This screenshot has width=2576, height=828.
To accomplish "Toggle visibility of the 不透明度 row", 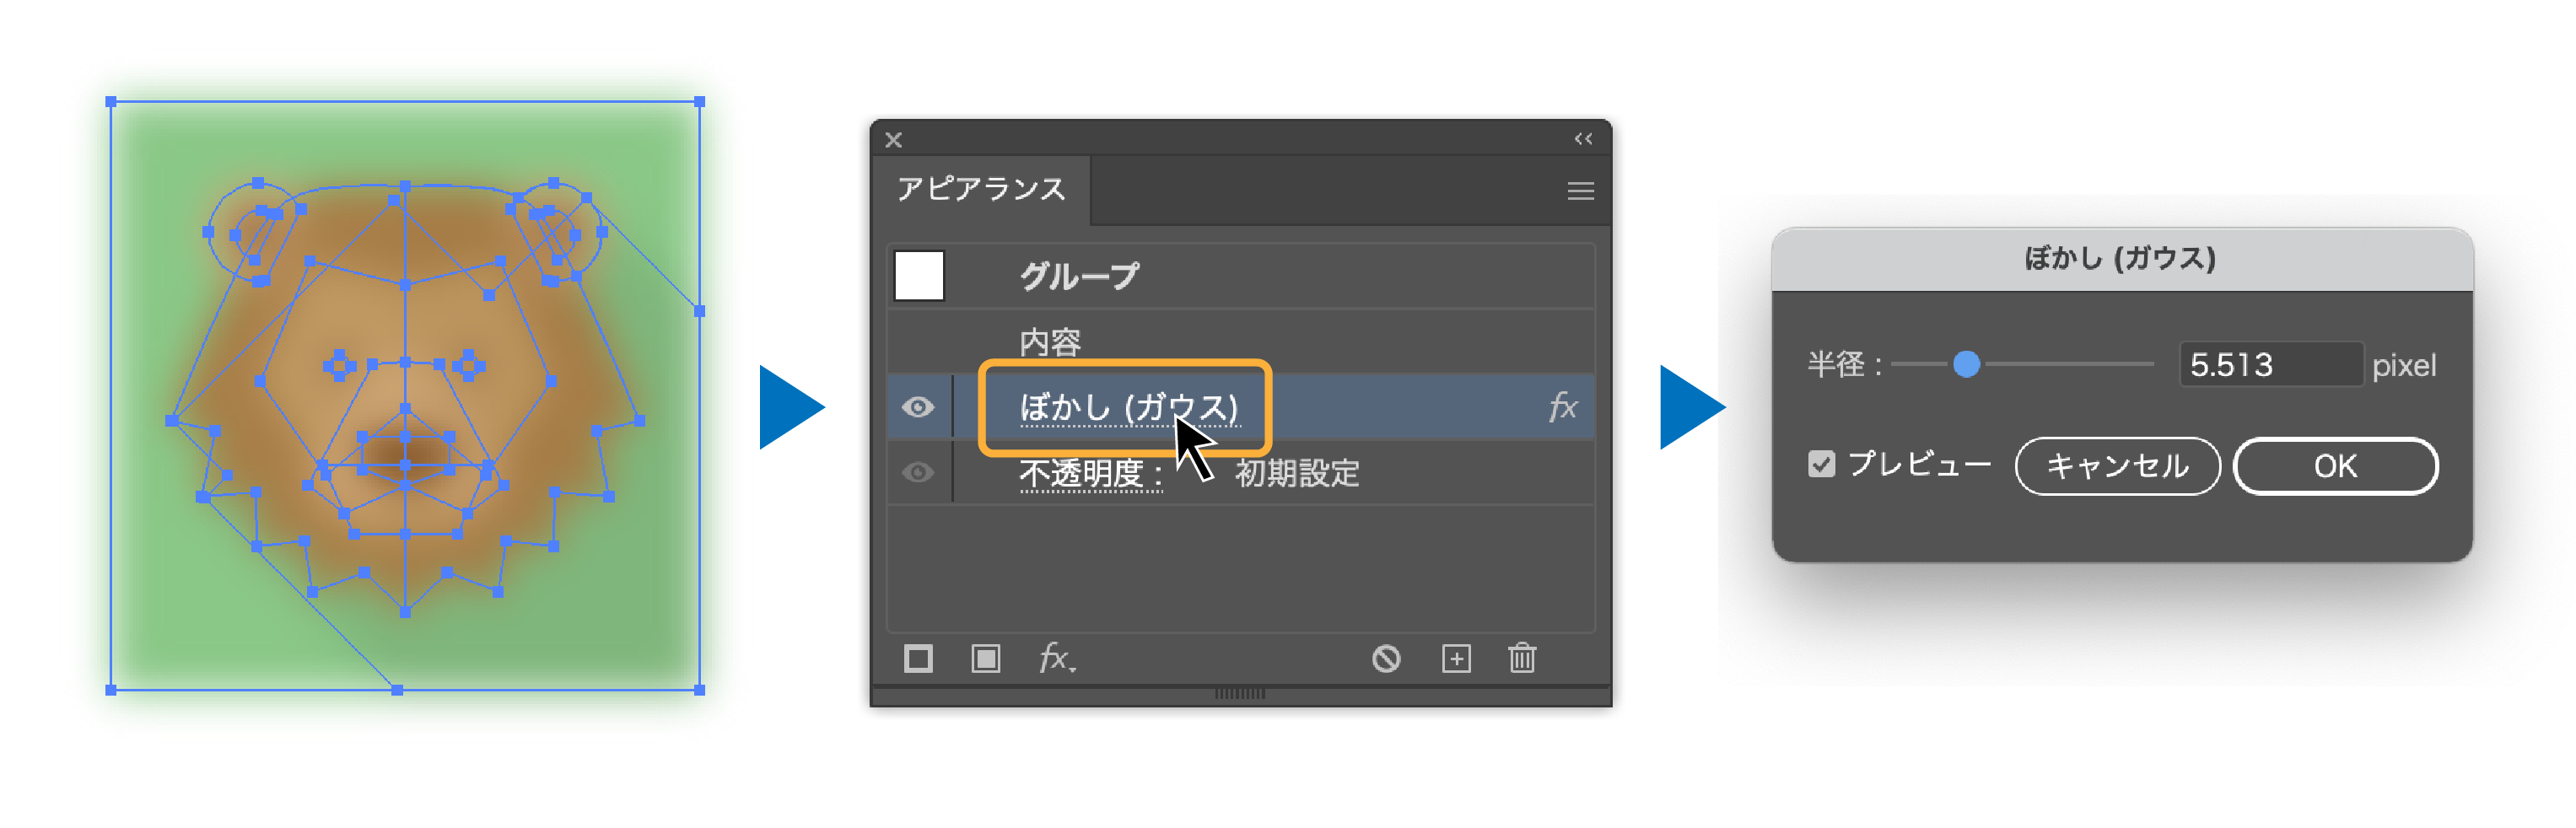I will [917, 472].
